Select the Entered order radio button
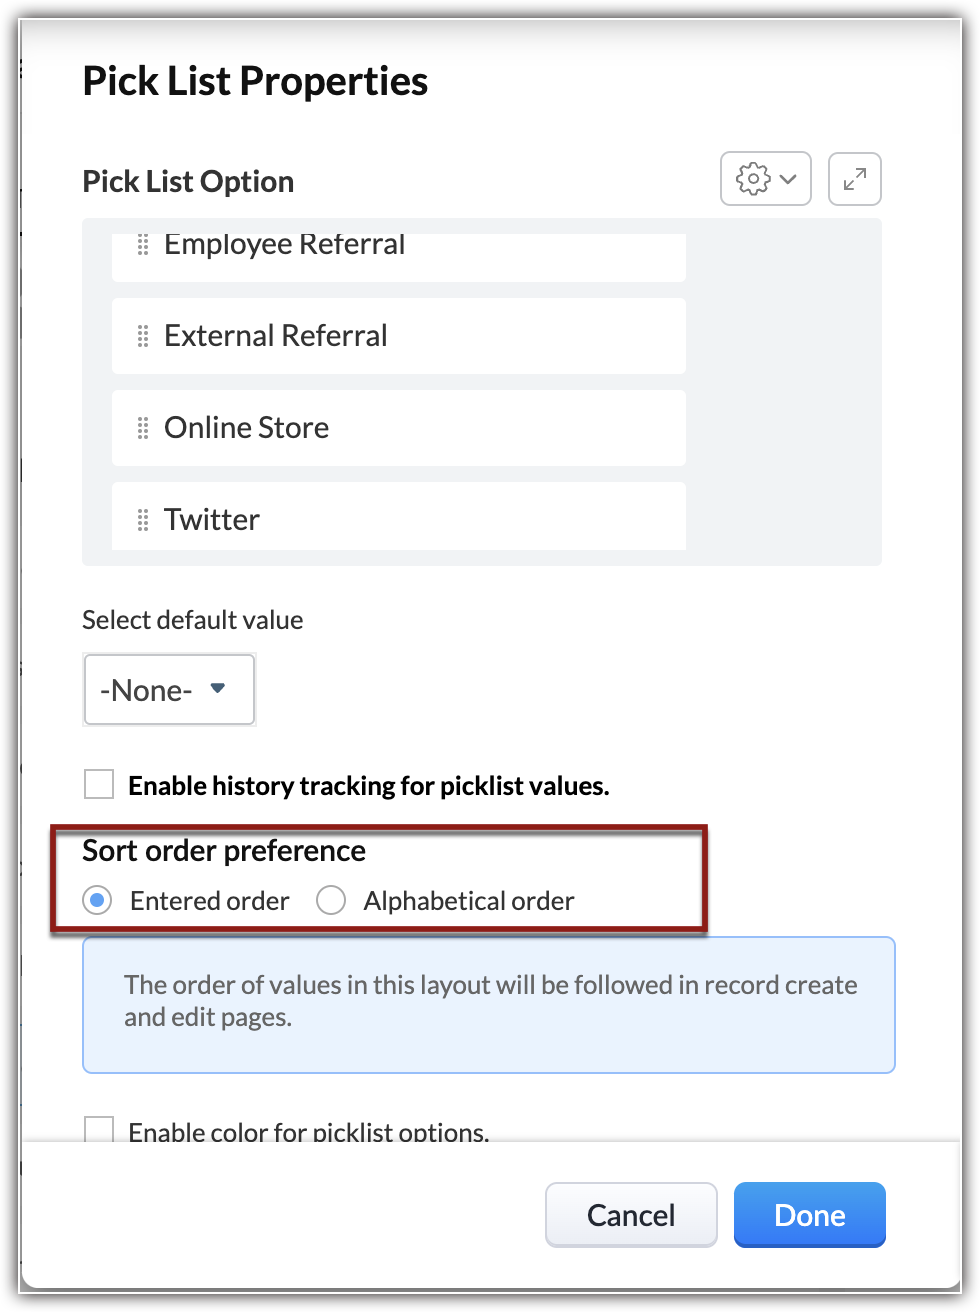Image resolution: width=980 pixels, height=1312 pixels. pyautogui.click(x=97, y=901)
